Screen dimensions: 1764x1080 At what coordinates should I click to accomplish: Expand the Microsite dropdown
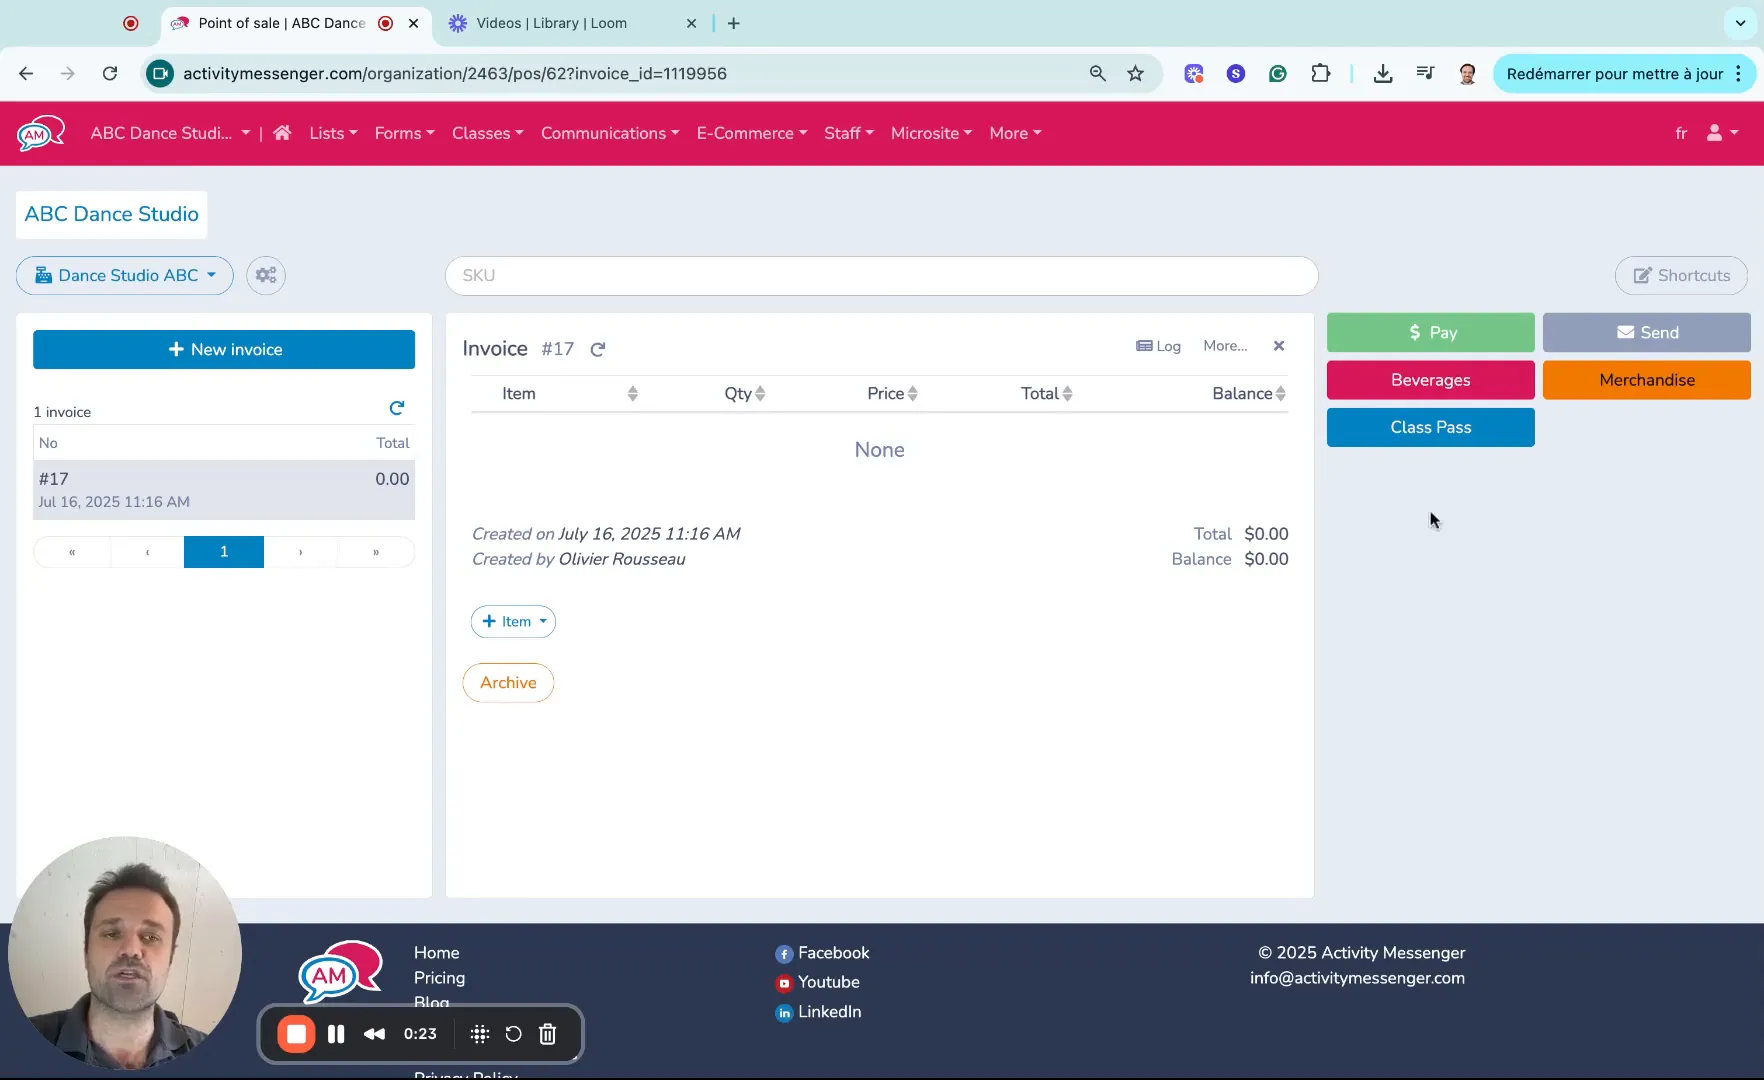(x=931, y=133)
